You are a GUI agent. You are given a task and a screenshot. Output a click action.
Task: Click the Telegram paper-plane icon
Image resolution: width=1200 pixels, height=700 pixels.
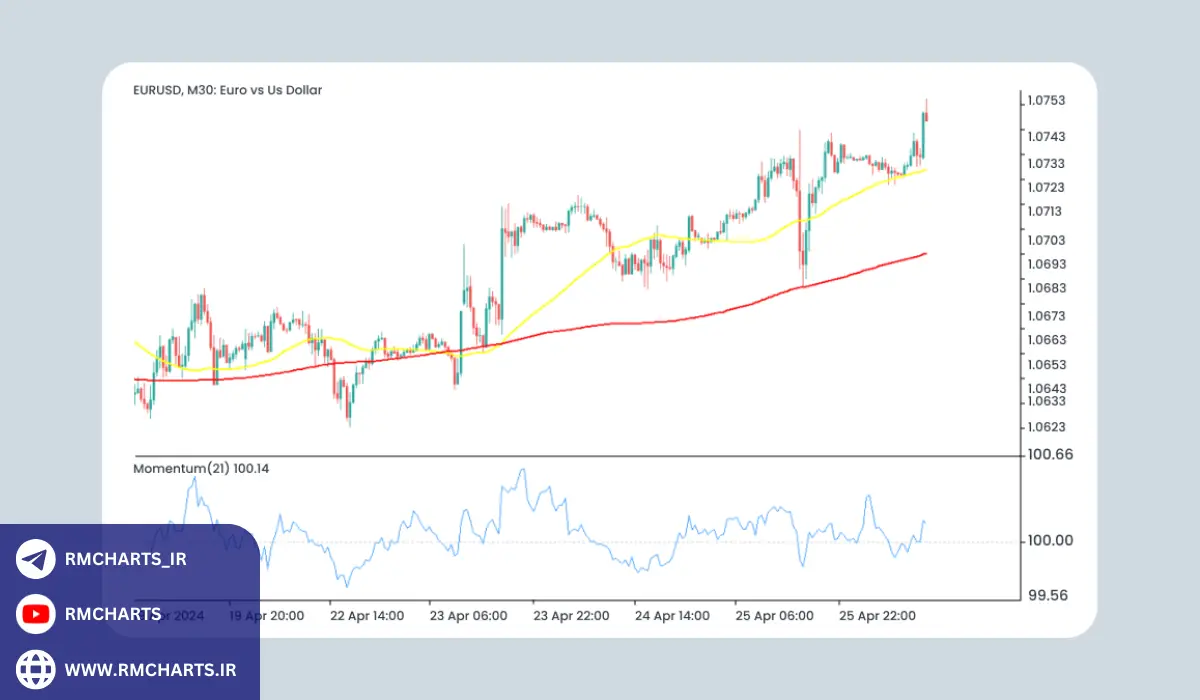36,559
